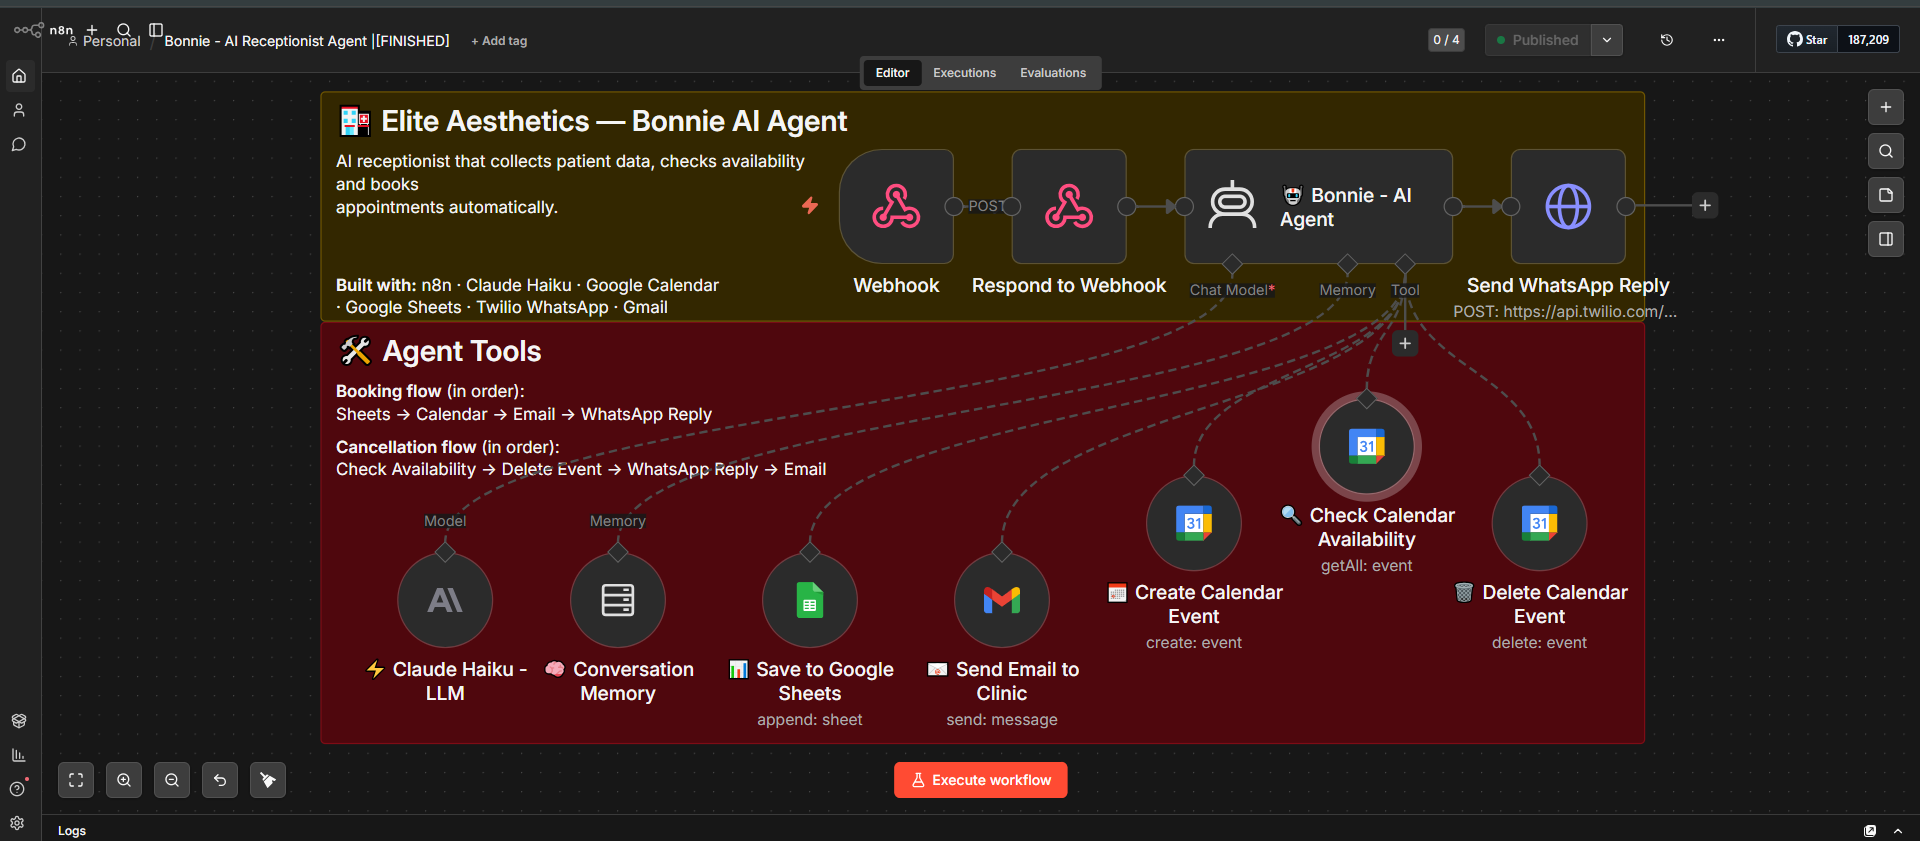Click the n8n logo
Viewport: 1920px width, 841px height.
(43, 30)
